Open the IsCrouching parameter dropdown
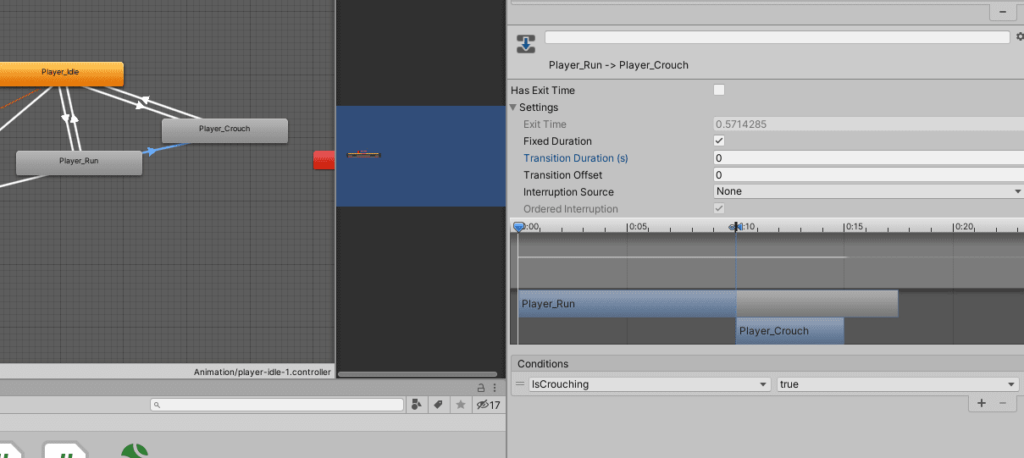Viewport: 1024px width, 458px height. 648,384
